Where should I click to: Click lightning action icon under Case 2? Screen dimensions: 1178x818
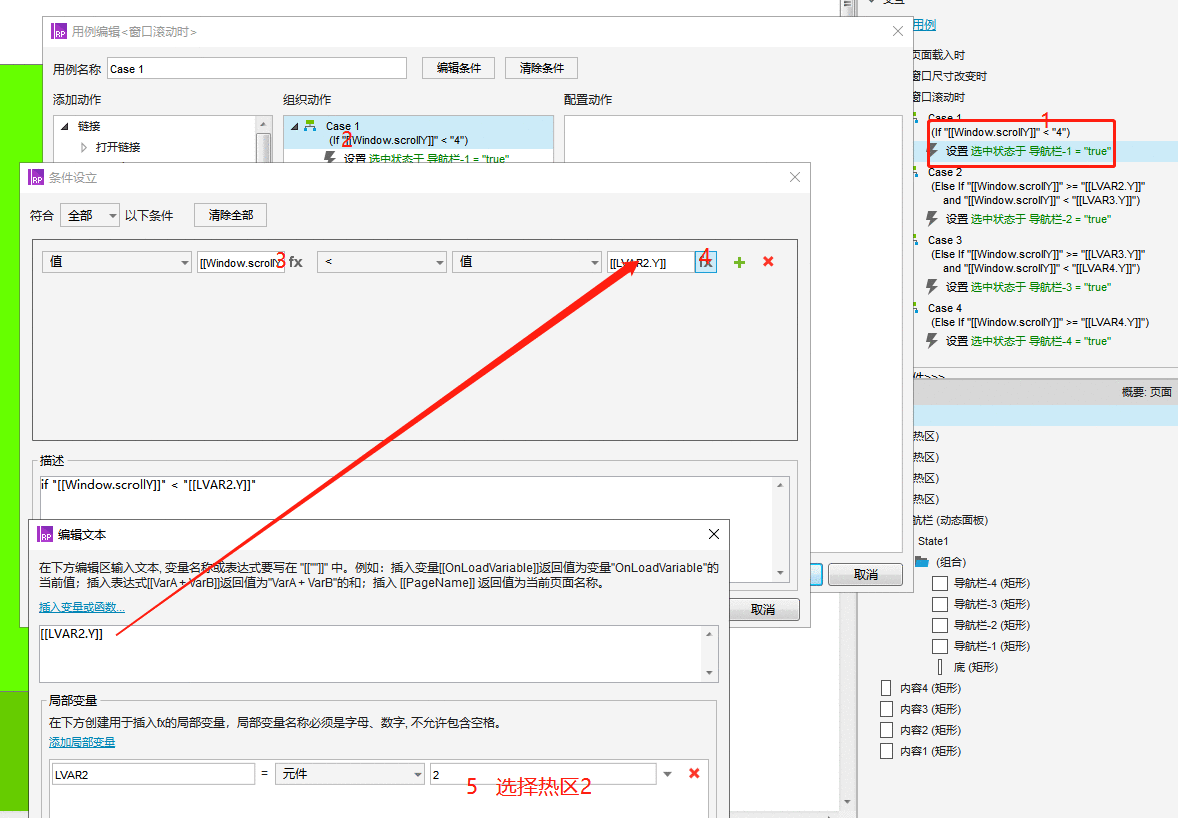coord(932,219)
